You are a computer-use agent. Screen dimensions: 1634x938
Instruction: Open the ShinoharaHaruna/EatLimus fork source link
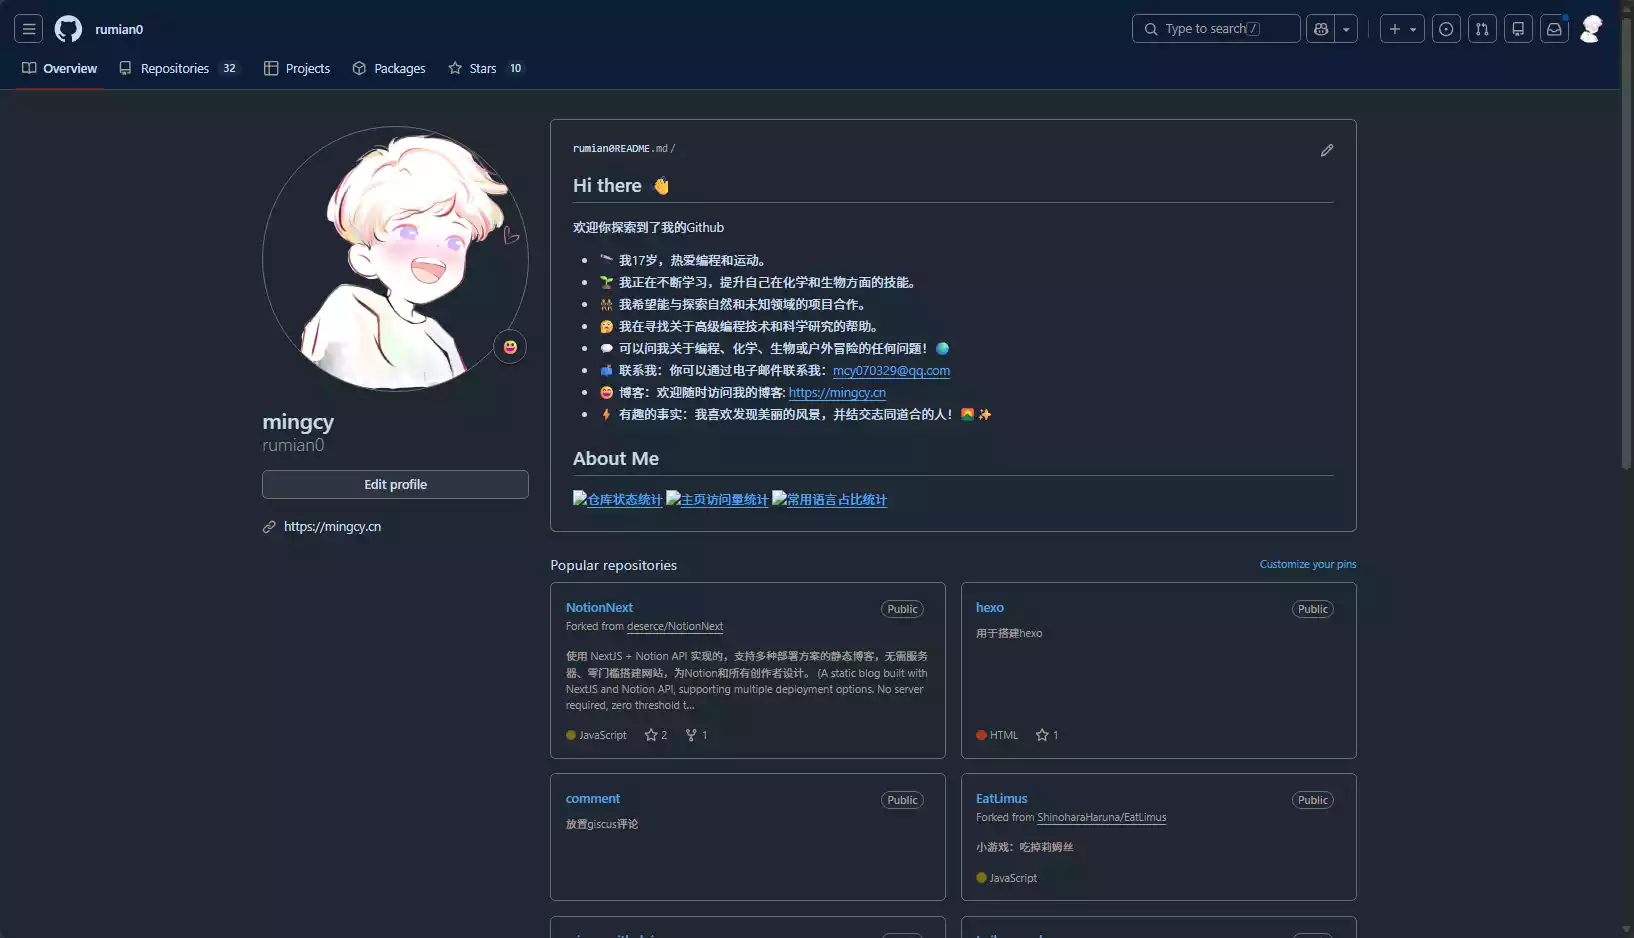(x=1101, y=817)
